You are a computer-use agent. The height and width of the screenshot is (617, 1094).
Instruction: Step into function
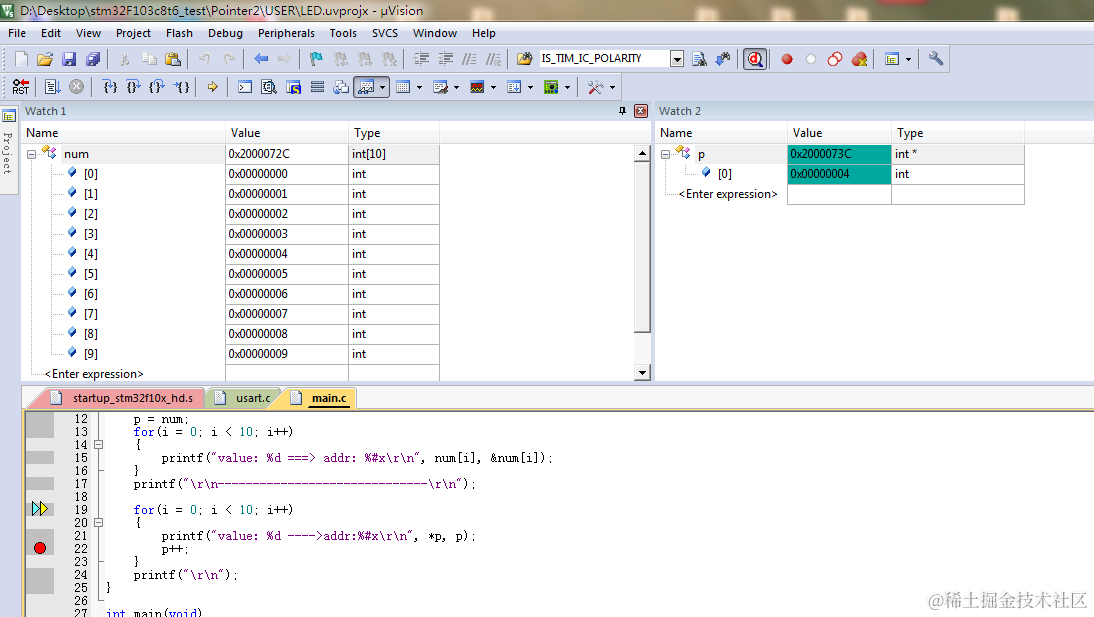110,87
